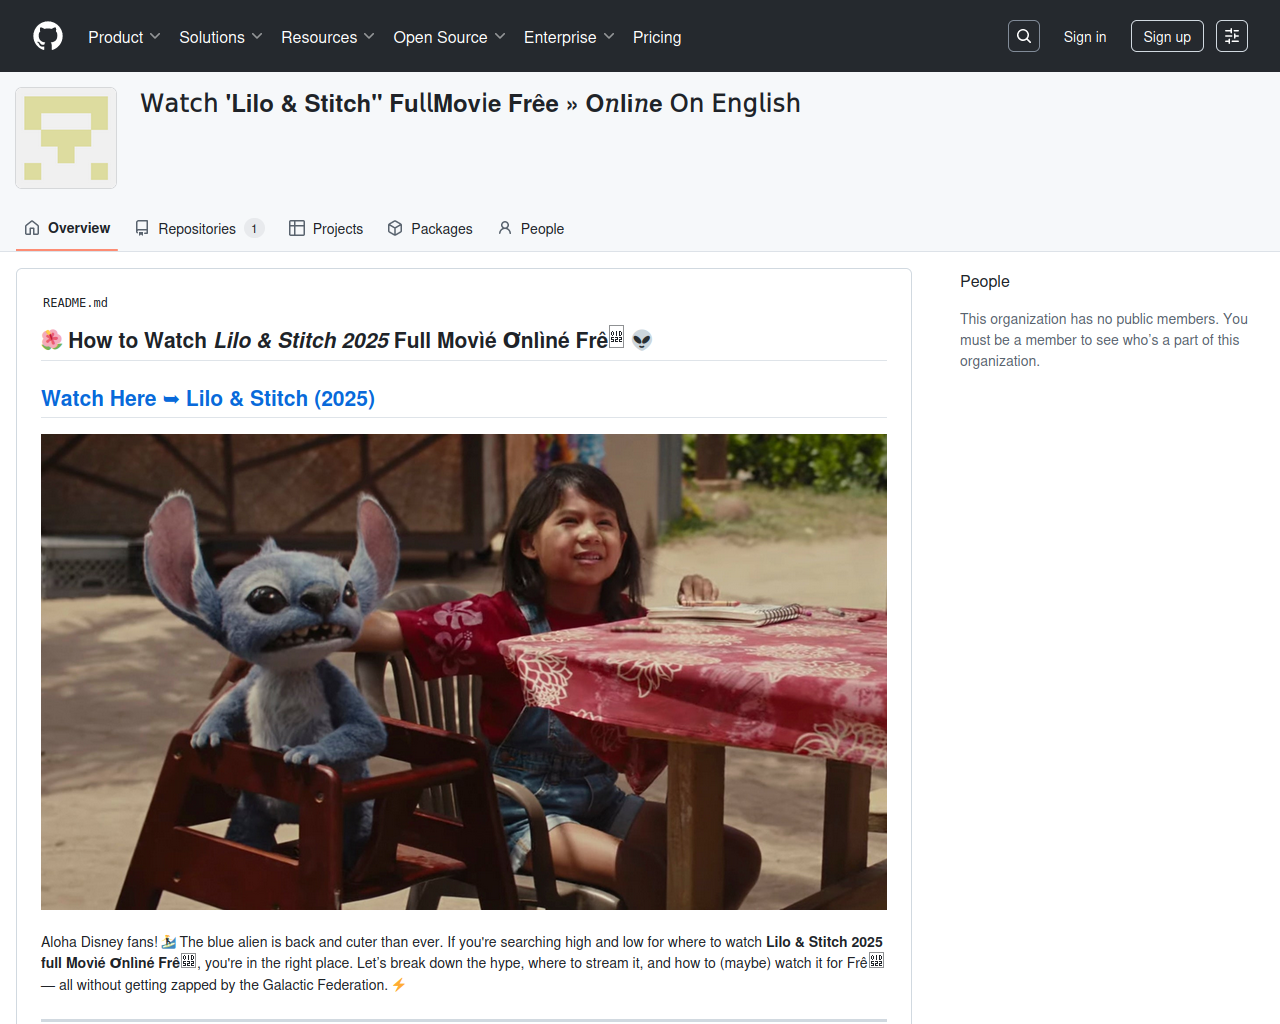Viewport: 1280px width, 1024px height.
Task: Click the People person icon
Action: [505, 228]
